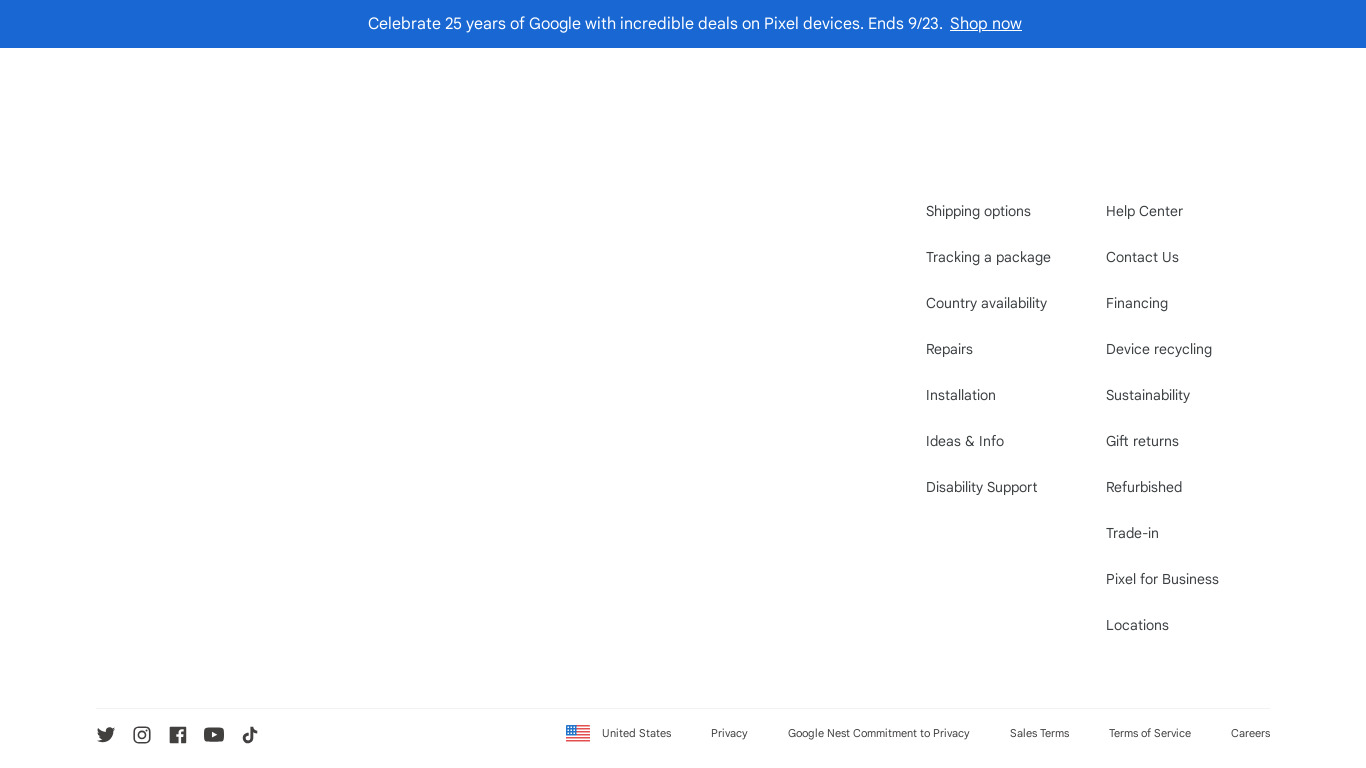Click the United States flag icon

578,733
